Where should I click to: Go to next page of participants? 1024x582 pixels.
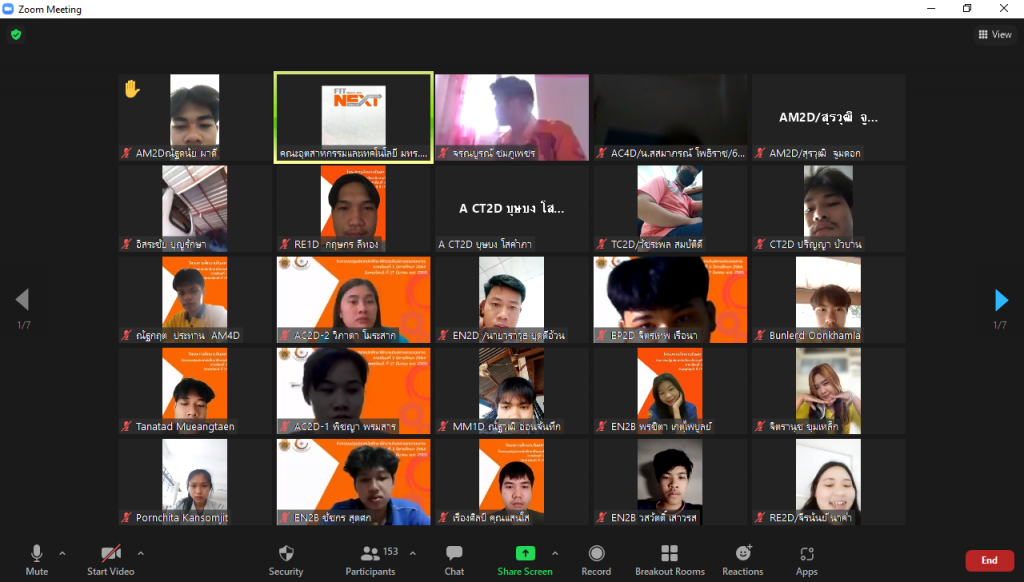1001,300
